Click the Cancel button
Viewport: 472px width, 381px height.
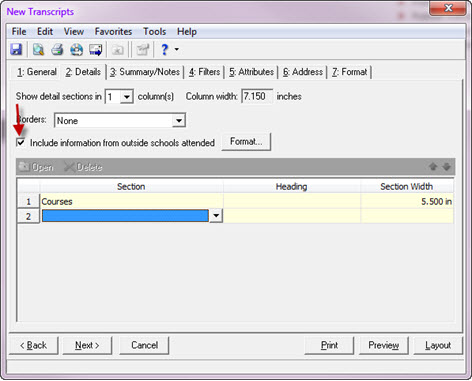pos(144,345)
